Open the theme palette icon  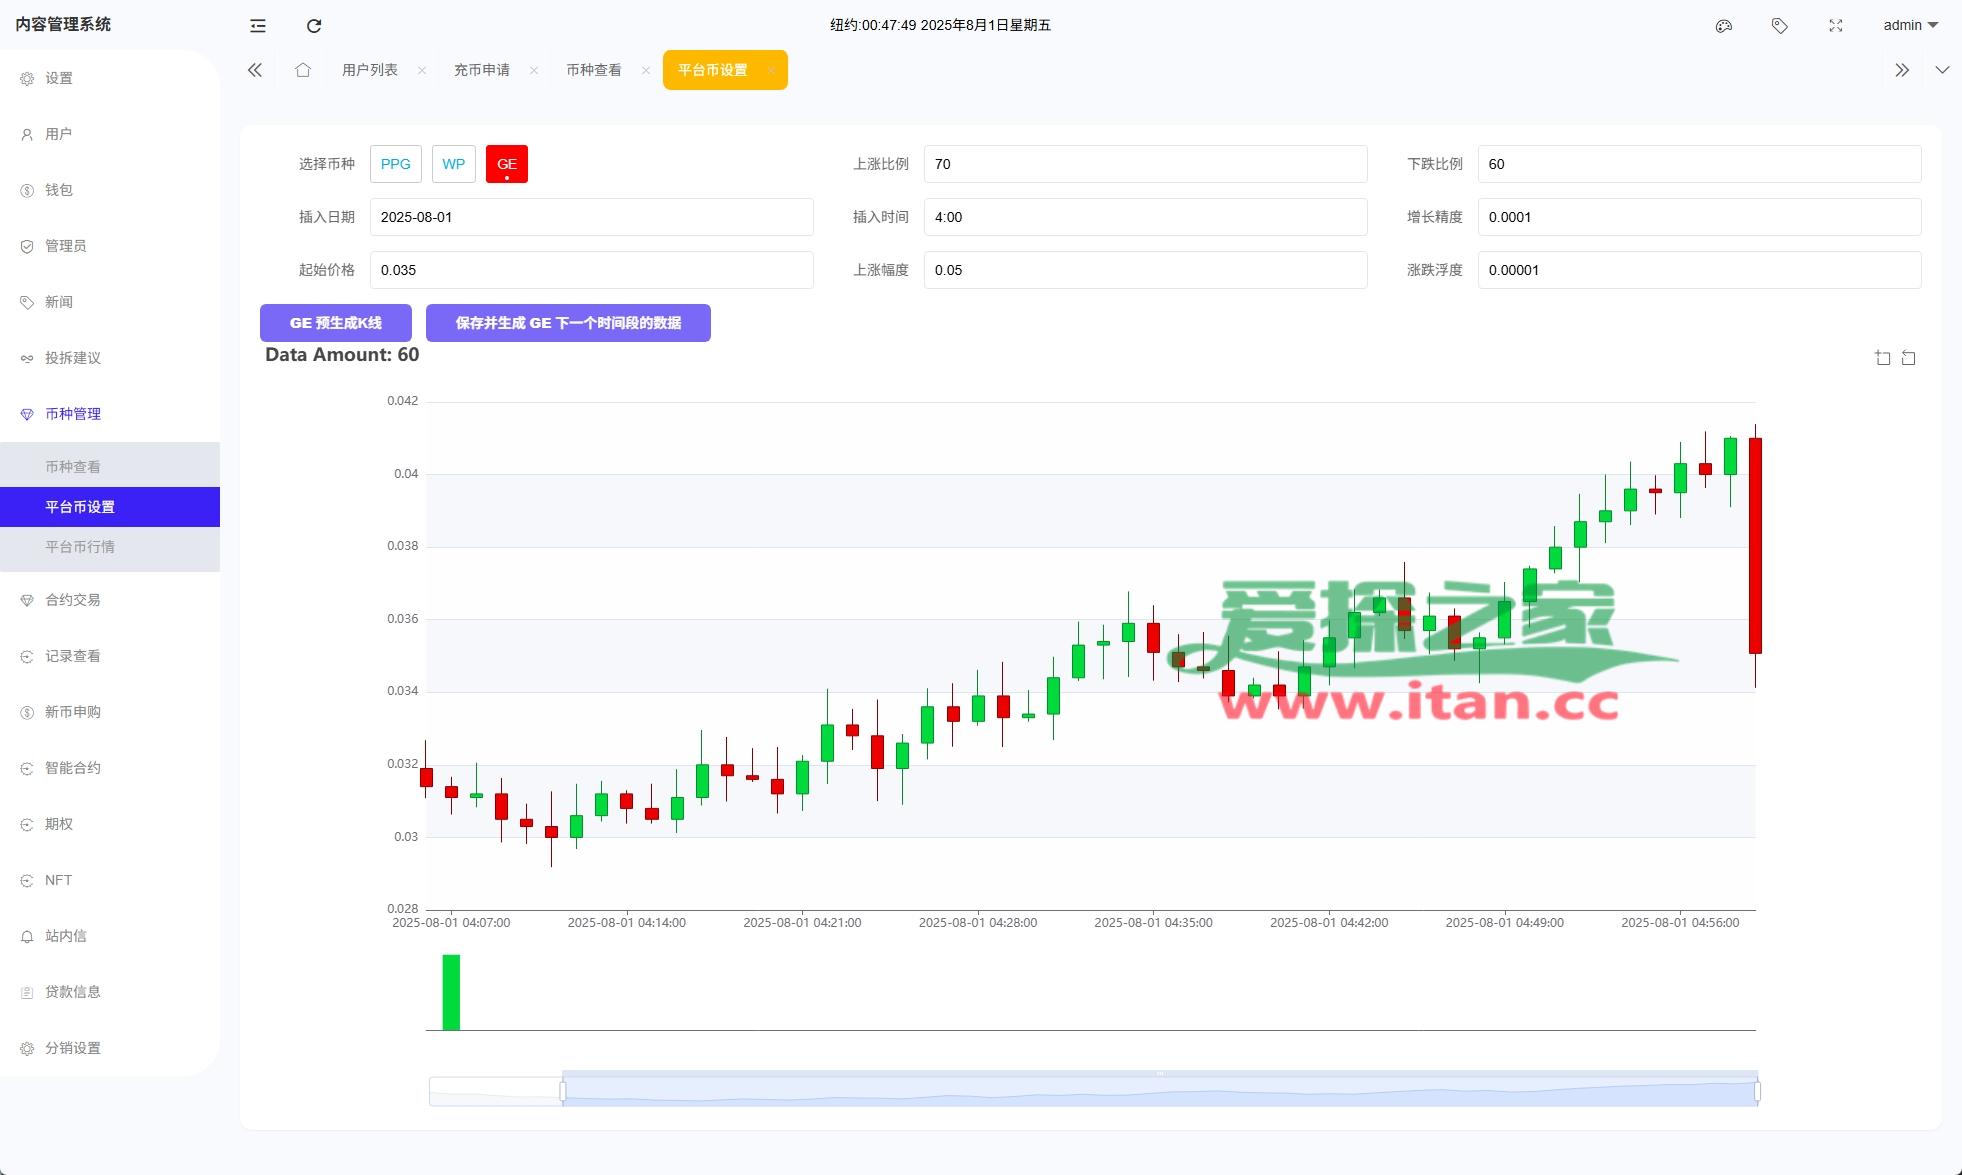(x=1723, y=26)
